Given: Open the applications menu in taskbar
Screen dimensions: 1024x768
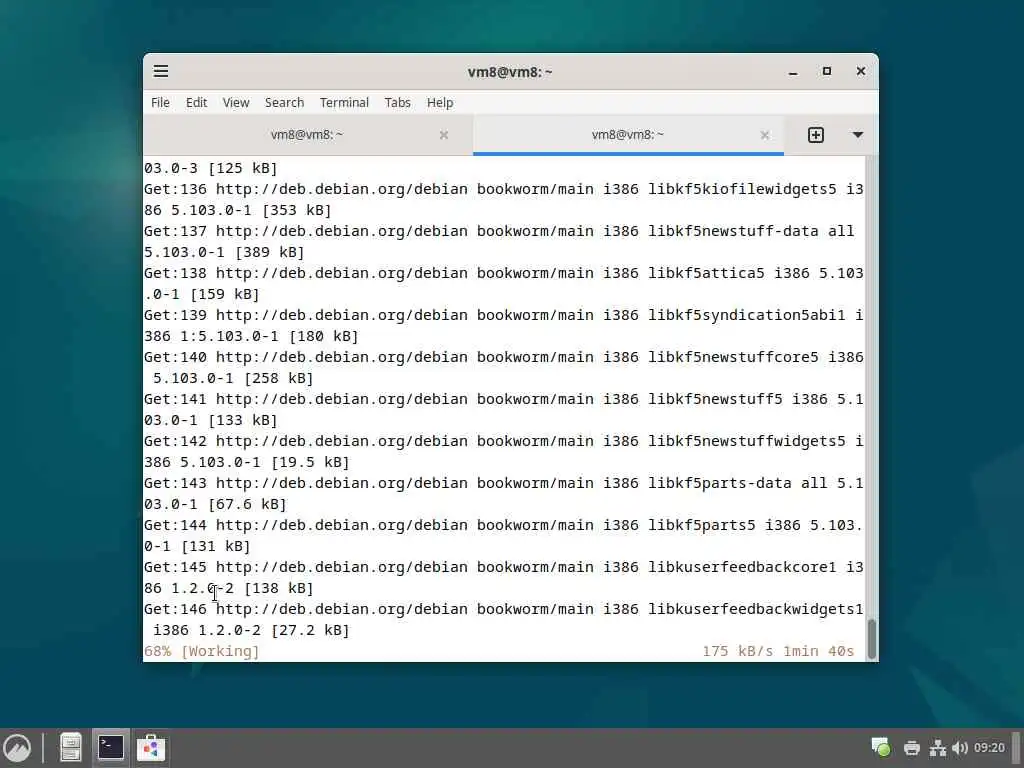Looking at the screenshot, I should (17, 748).
